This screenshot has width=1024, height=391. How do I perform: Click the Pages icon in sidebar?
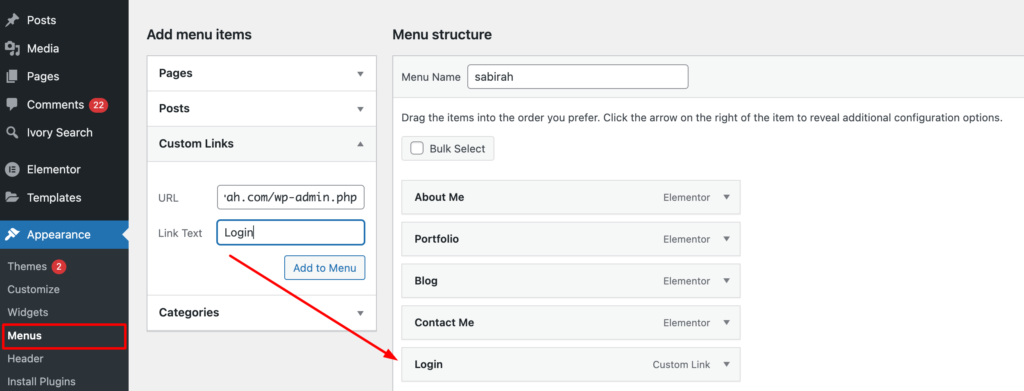coord(12,76)
